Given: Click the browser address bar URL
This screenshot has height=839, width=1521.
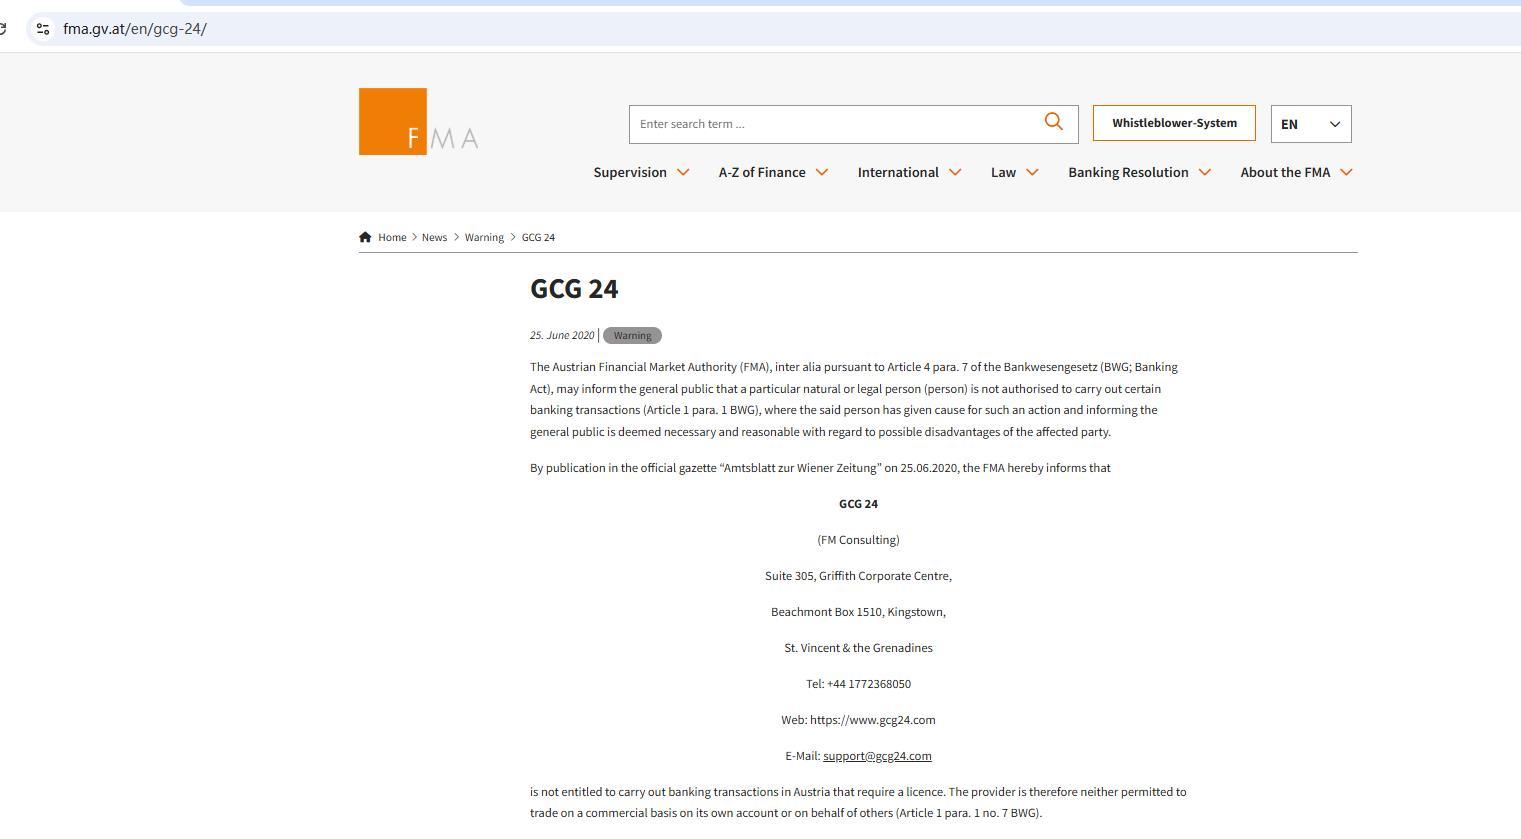Looking at the screenshot, I should pyautogui.click(x=135, y=29).
